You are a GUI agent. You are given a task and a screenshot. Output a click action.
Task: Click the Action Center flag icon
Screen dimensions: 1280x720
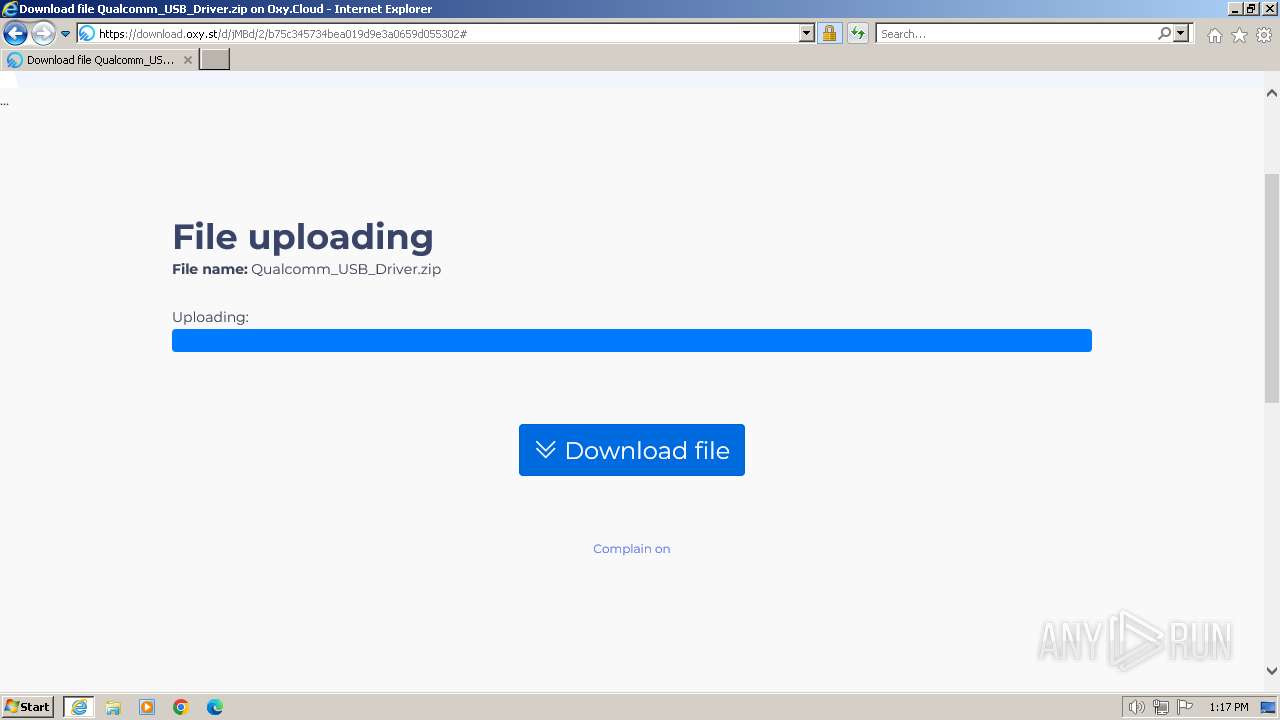pyautogui.click(x=1185, y=707)
